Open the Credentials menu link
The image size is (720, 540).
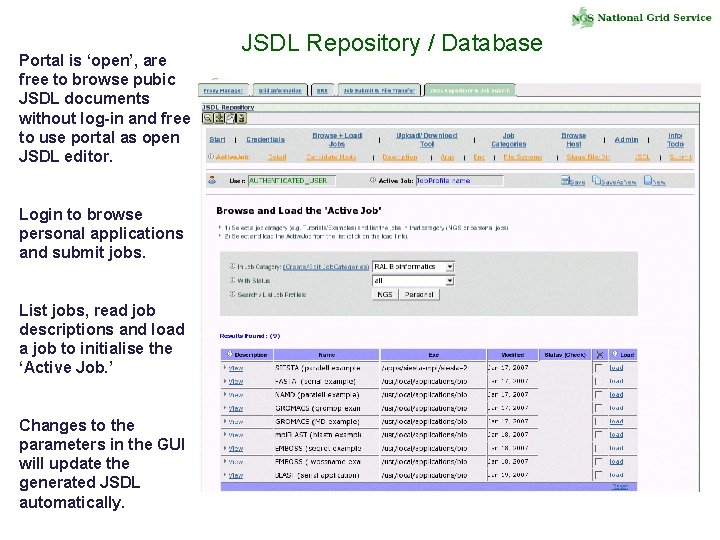coord(265,140)
